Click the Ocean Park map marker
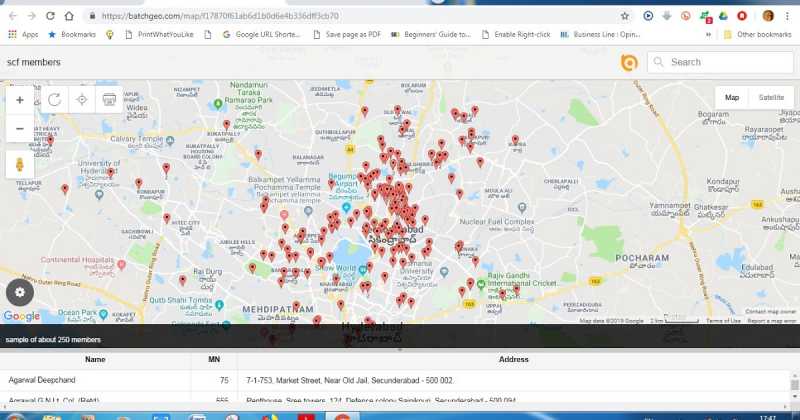Image resolution: width=800 pixels, height=420 pixels. 104,314
